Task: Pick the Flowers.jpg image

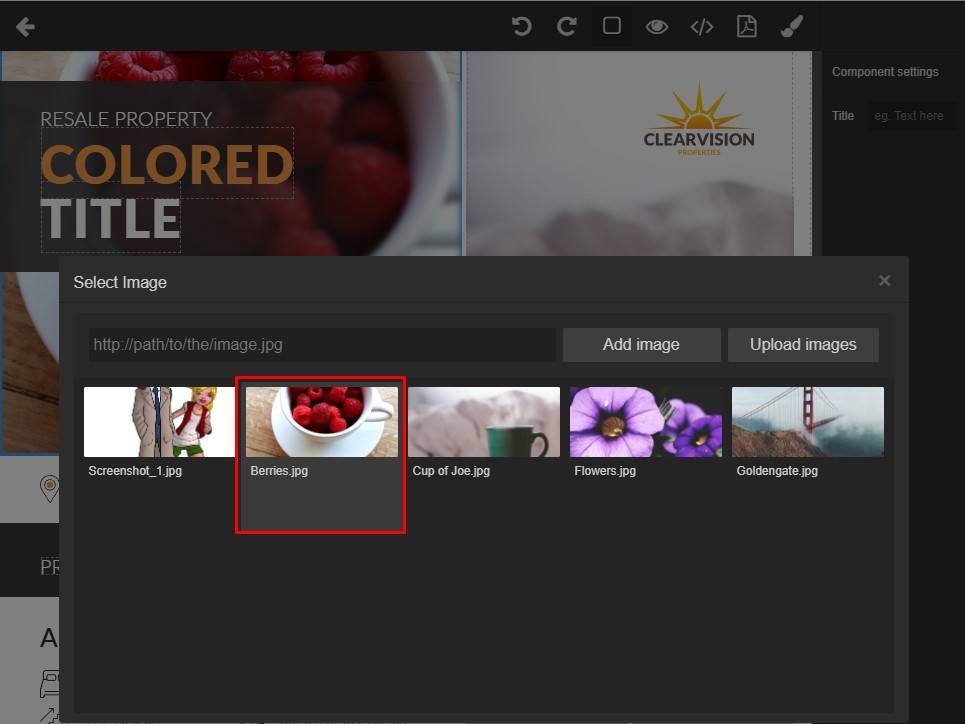Action: click(x=645, y=422)
